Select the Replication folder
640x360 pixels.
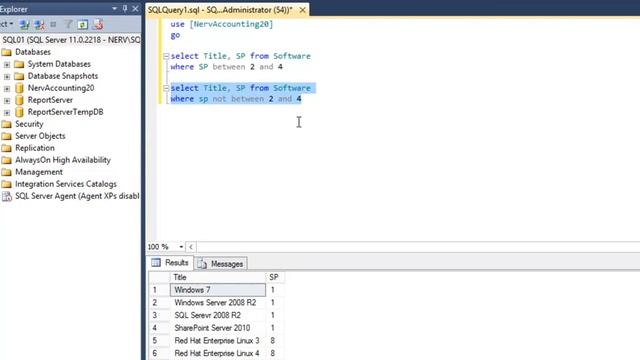tap(35, 148)
